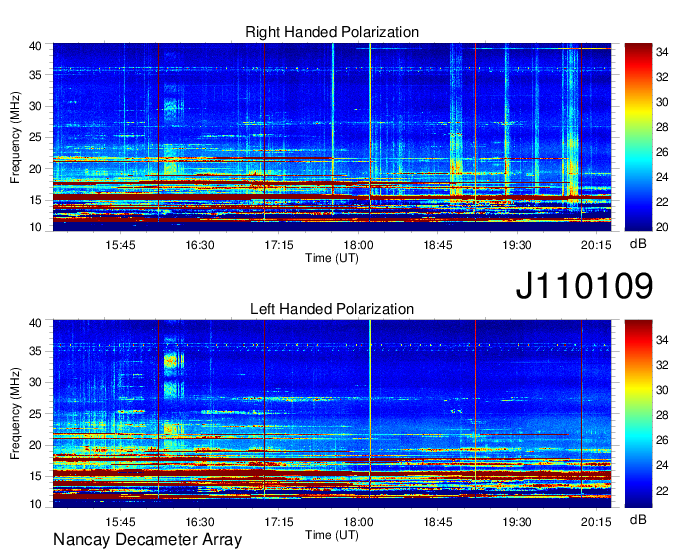Click the Left Handed Polarization title
Image resolution: width=680 pixels, height=552 pixels.
pos(332,309)
